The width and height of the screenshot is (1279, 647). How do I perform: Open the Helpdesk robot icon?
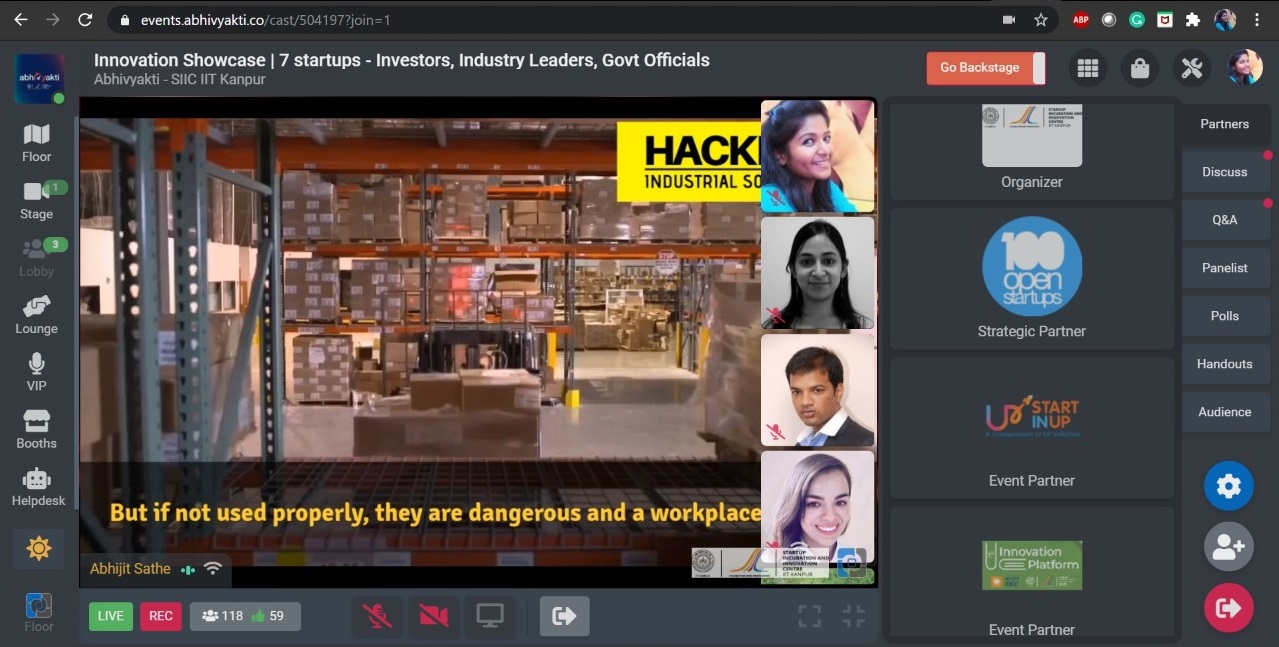37,486
